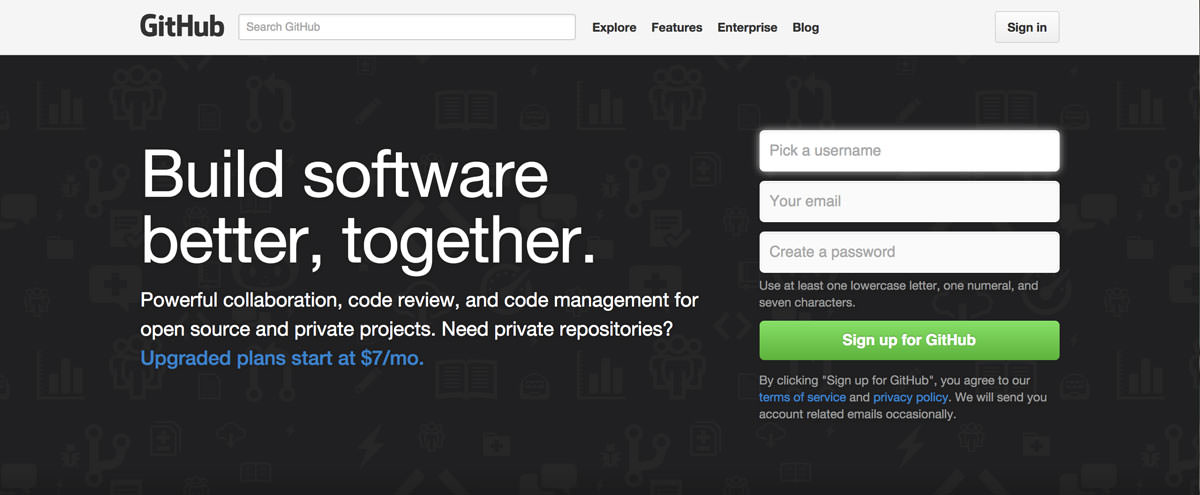Click the GitHub logo
1200x495 pixels.
click(x=182, y=27)
